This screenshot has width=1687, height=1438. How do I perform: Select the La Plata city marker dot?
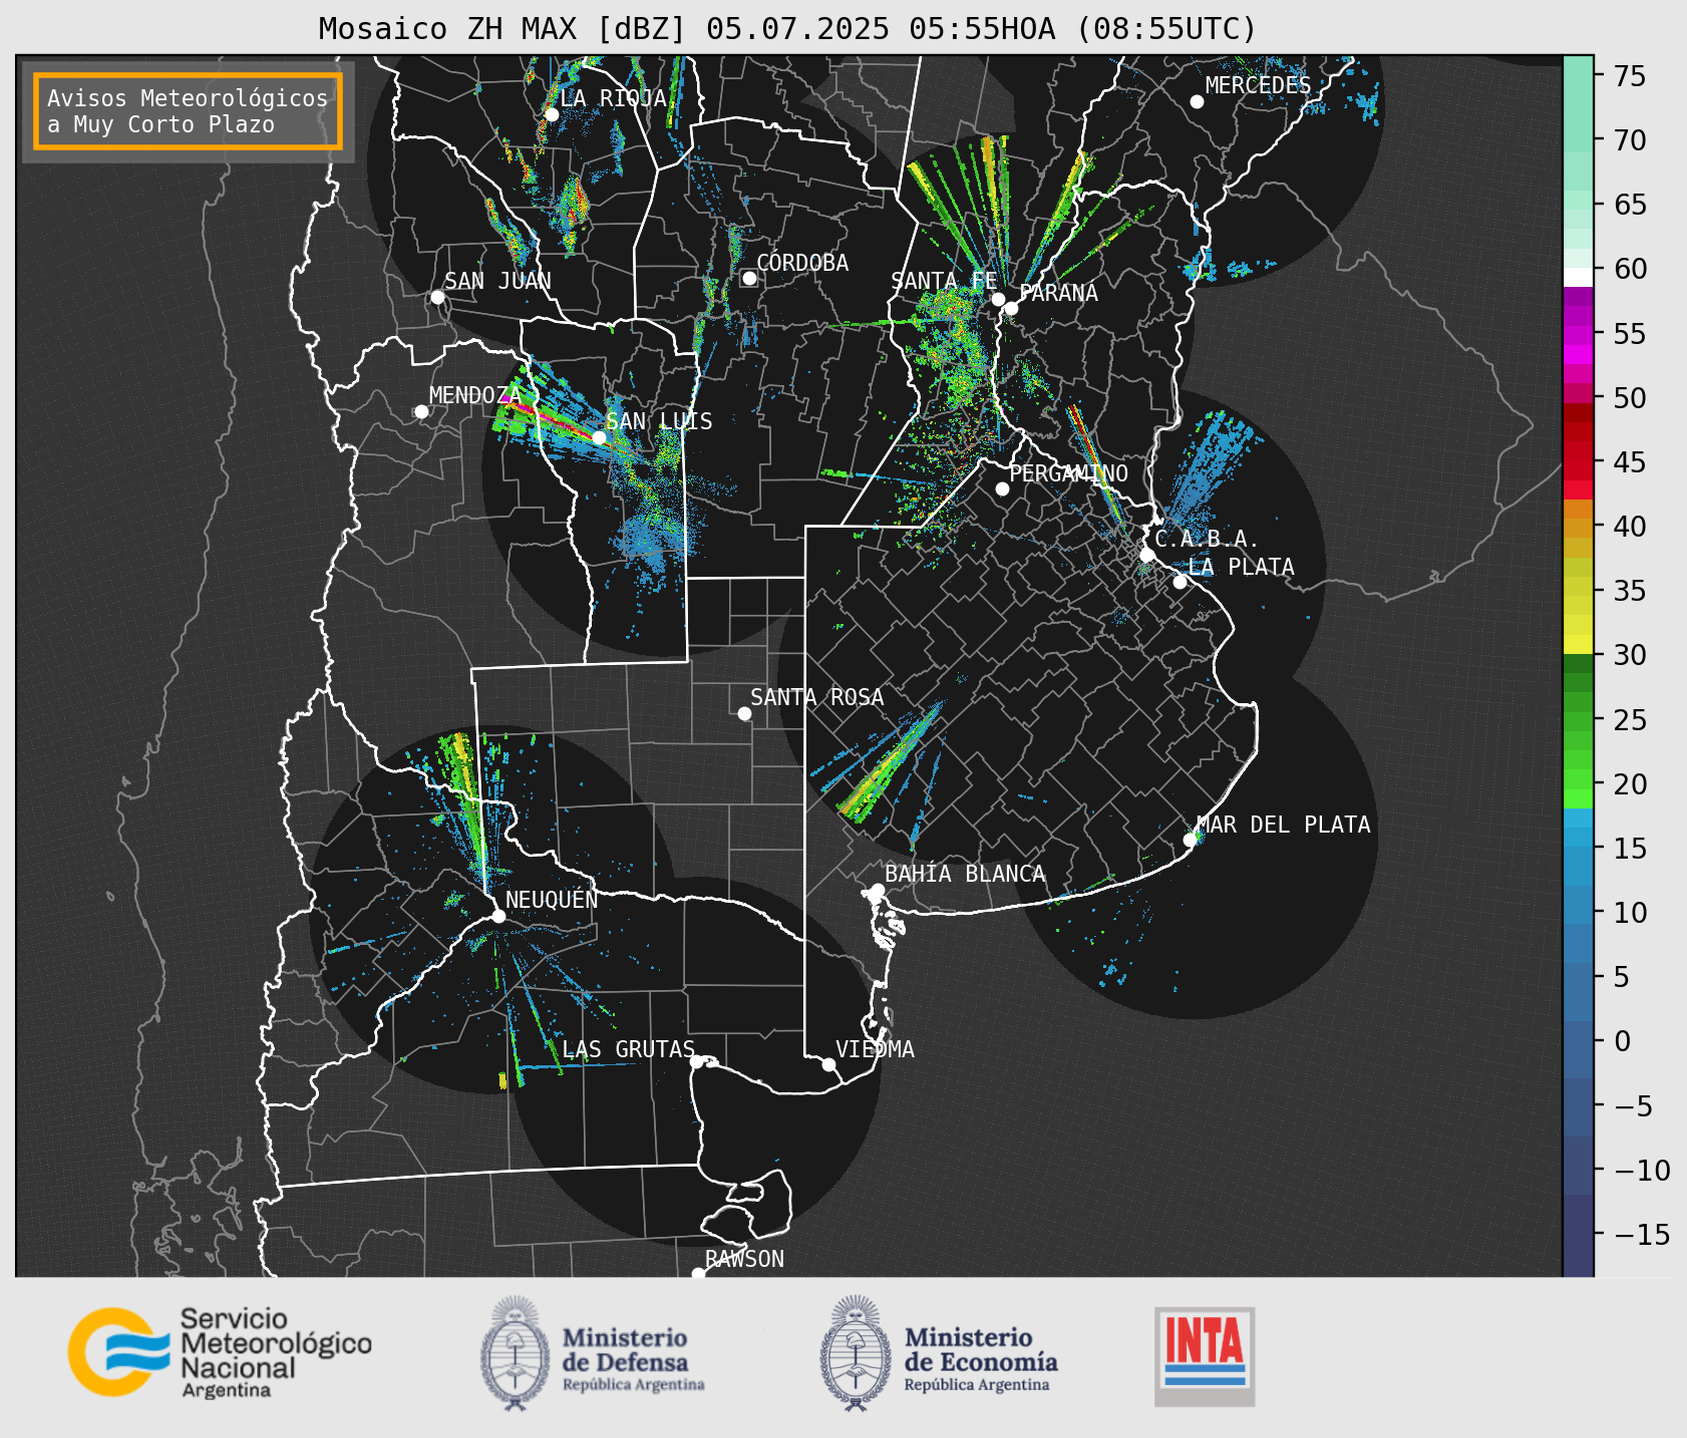point(1180,582)
